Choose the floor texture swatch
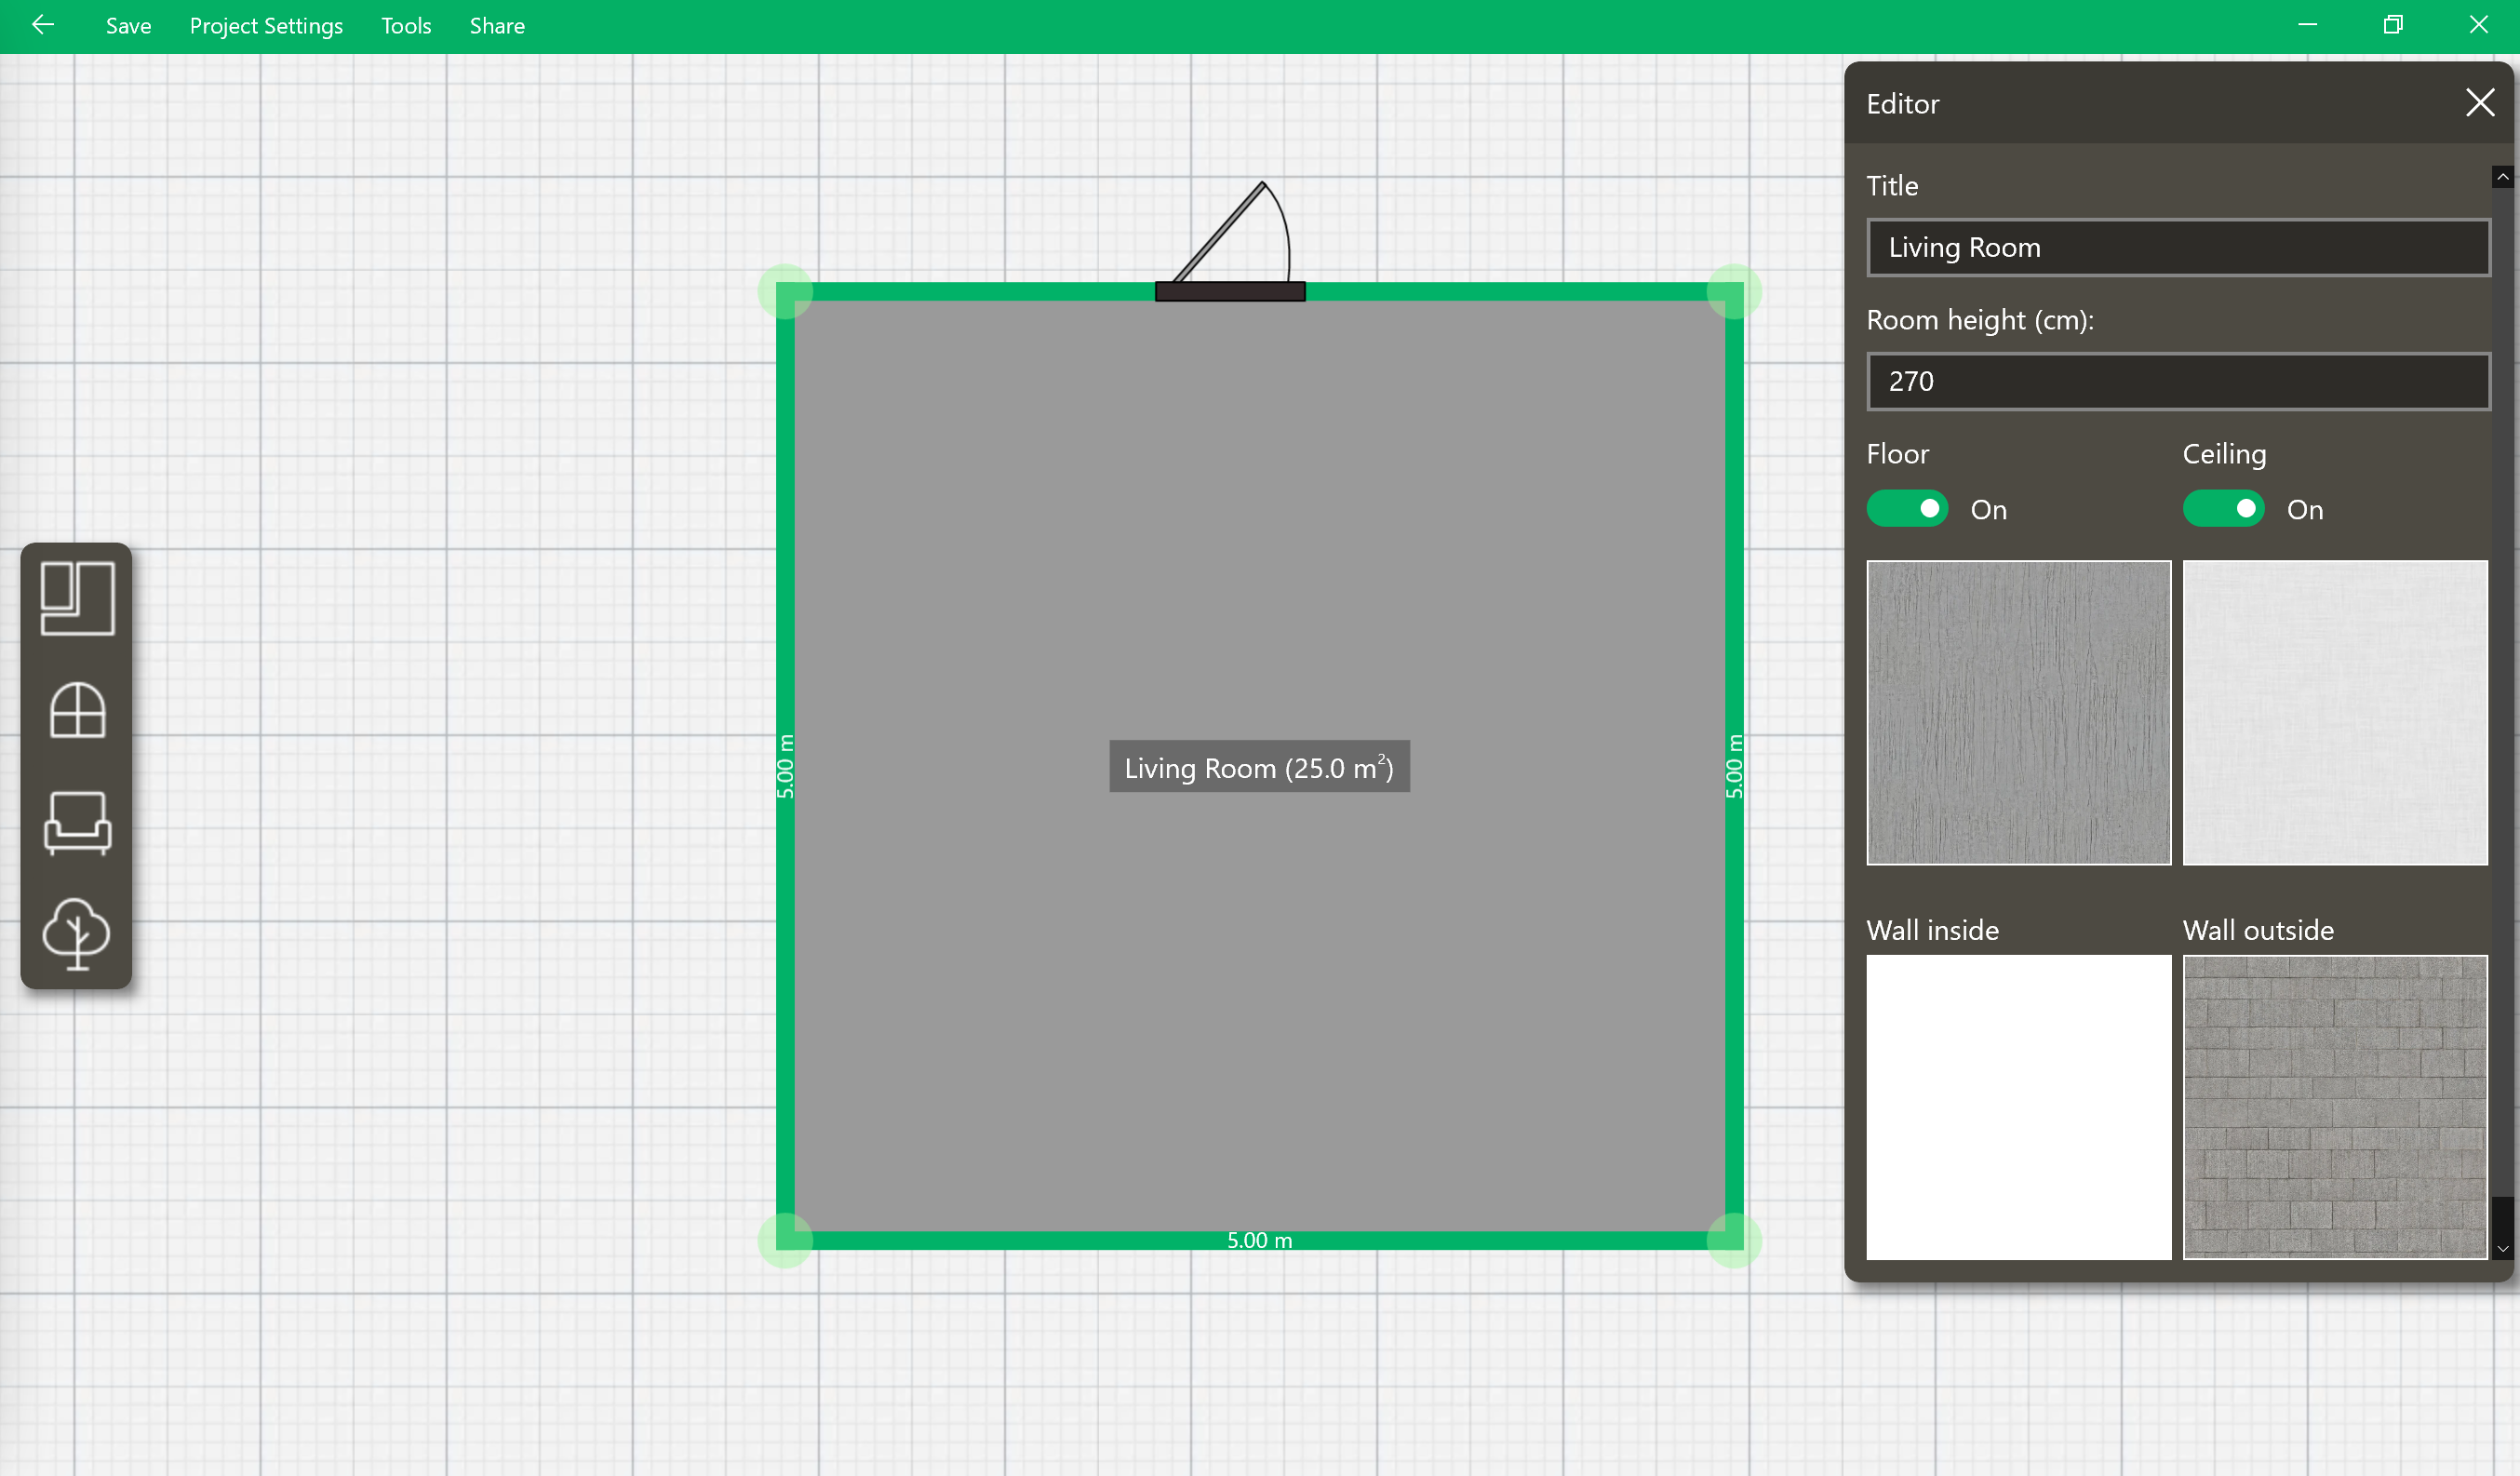The width and height of the screenshot is (2520, 1476). coord(2018,712)
